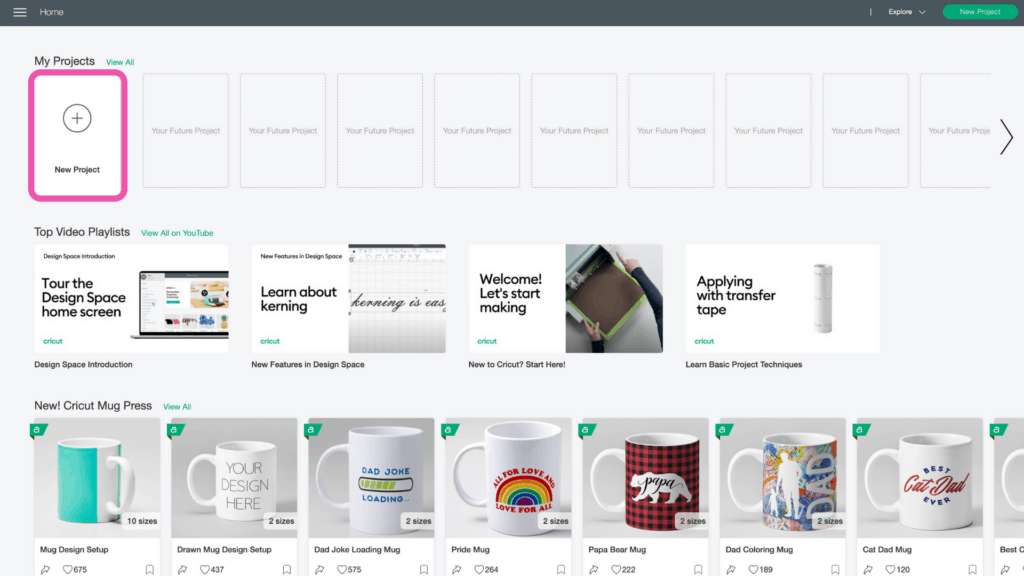This screenshot has width=1024, height=576.
Task: Click the plus icon for New Project
Action: coord(77,118)
